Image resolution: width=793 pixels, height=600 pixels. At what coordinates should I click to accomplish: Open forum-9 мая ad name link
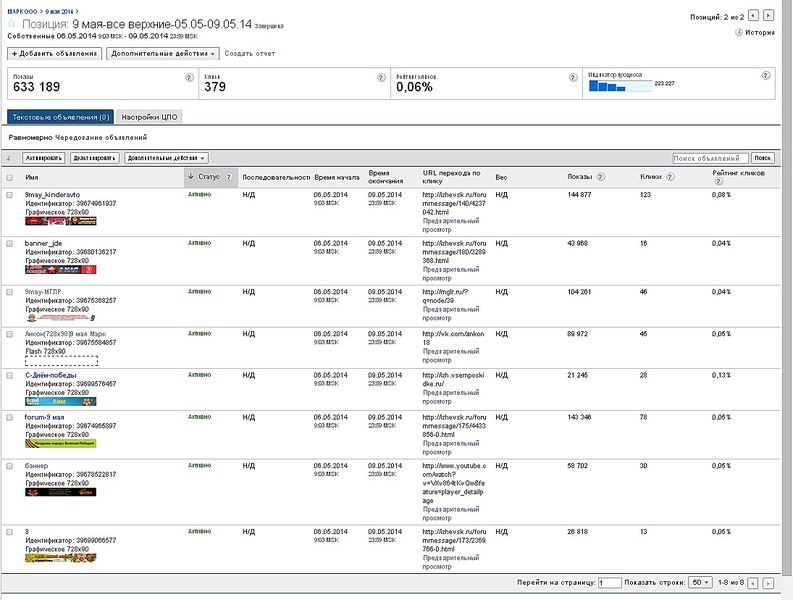45,417
